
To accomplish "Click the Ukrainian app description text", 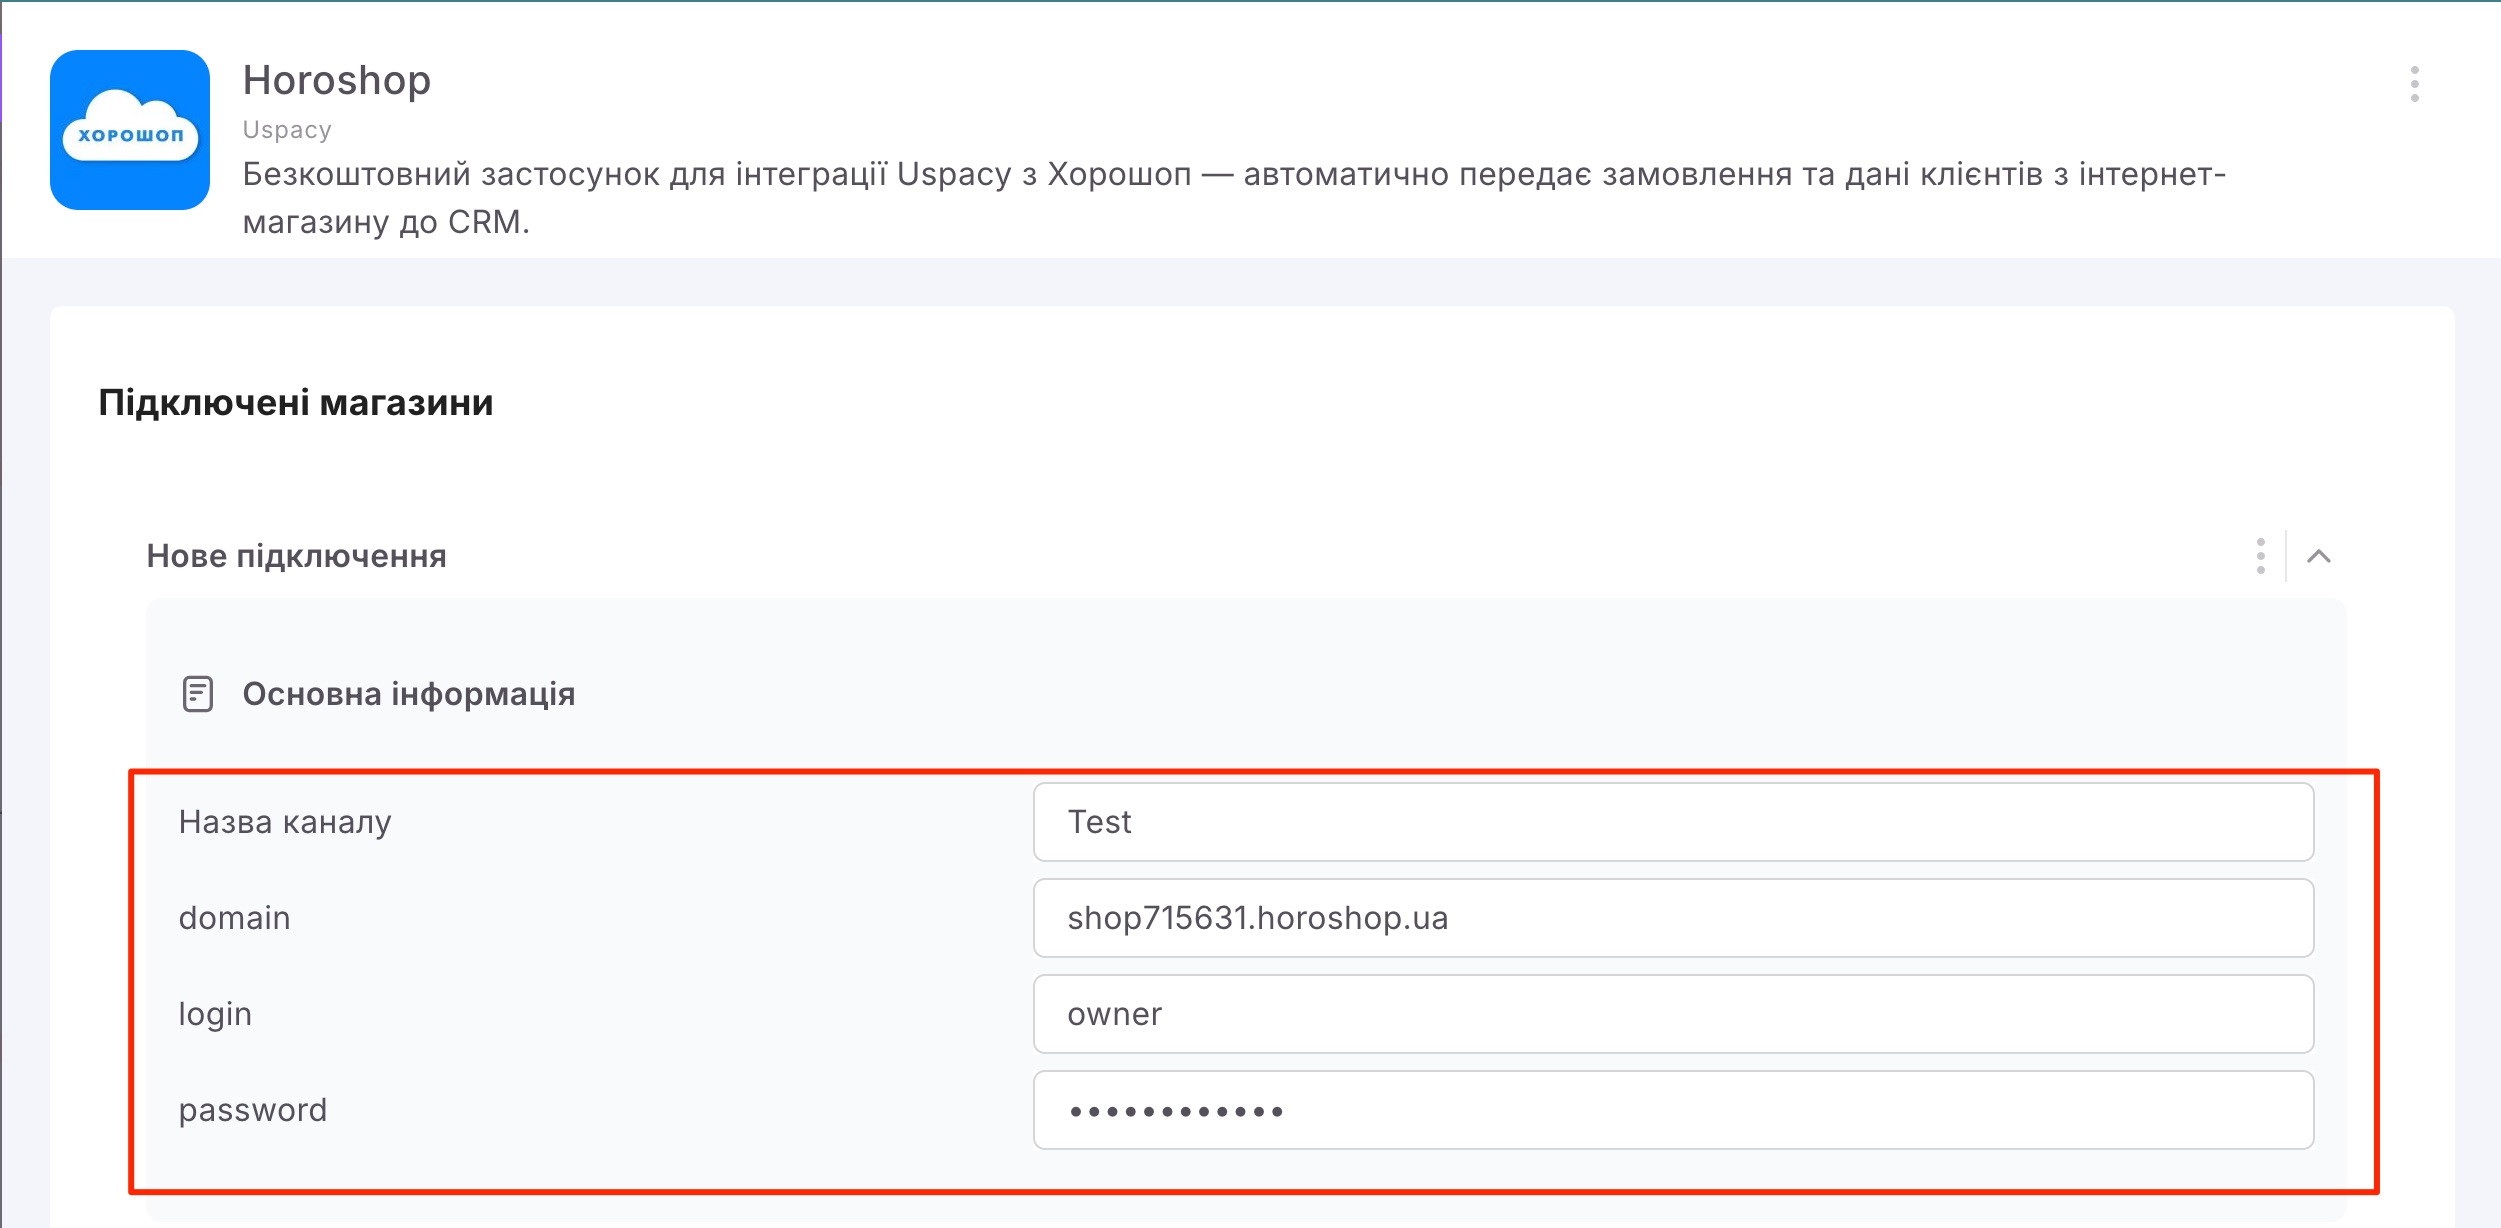I will (x=1234, y=198).
